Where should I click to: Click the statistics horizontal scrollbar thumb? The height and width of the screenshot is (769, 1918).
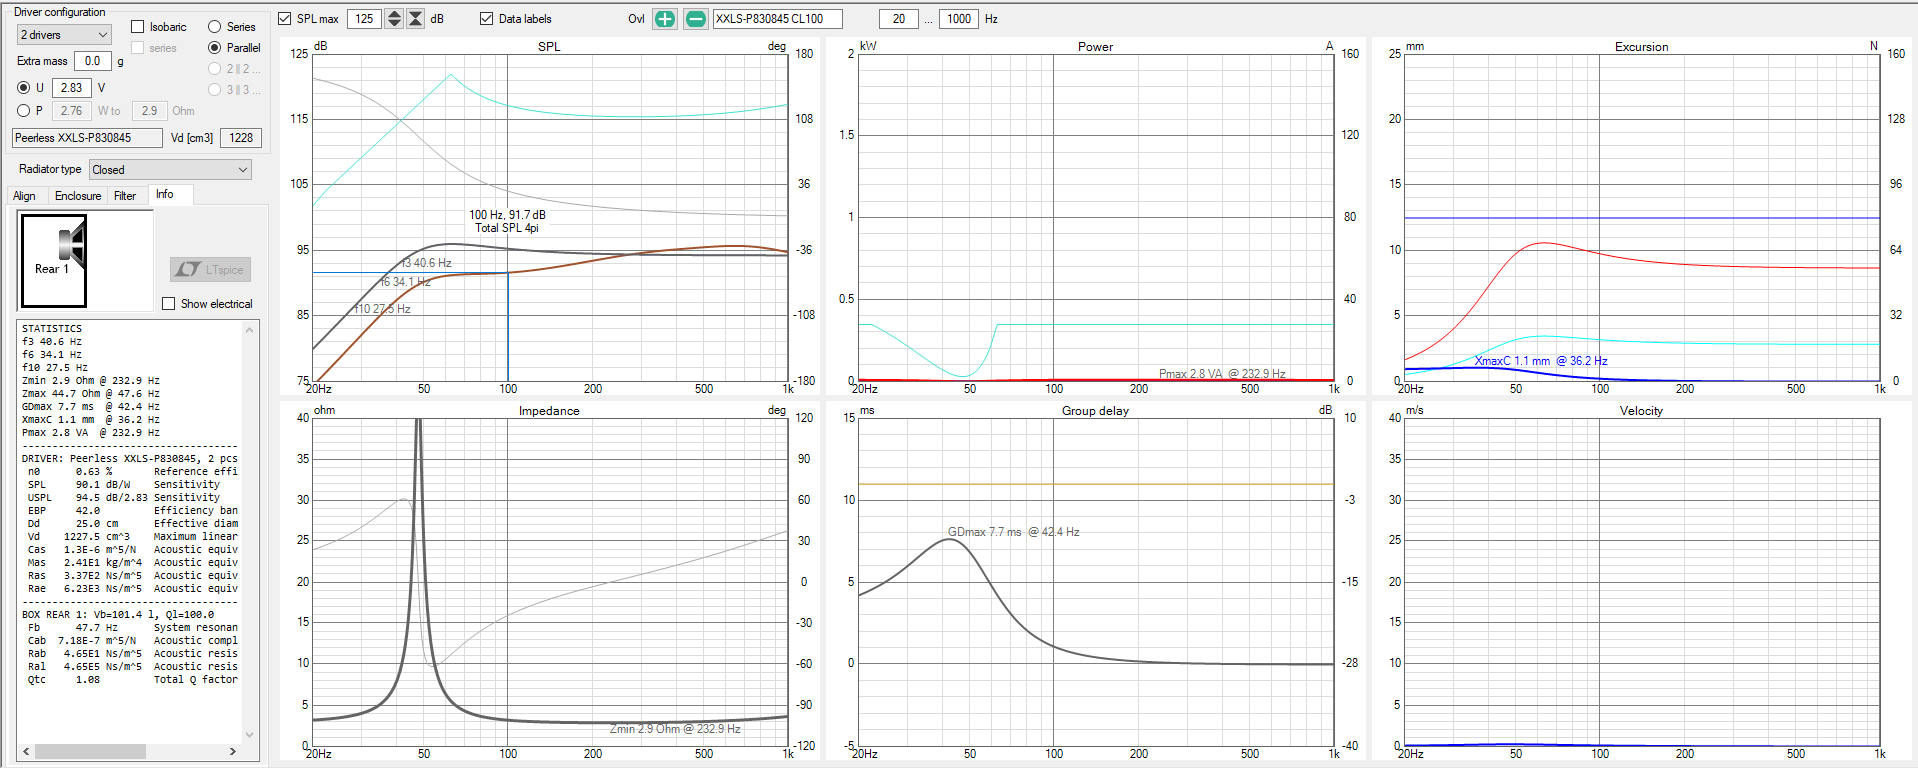[x=91, y=751]
